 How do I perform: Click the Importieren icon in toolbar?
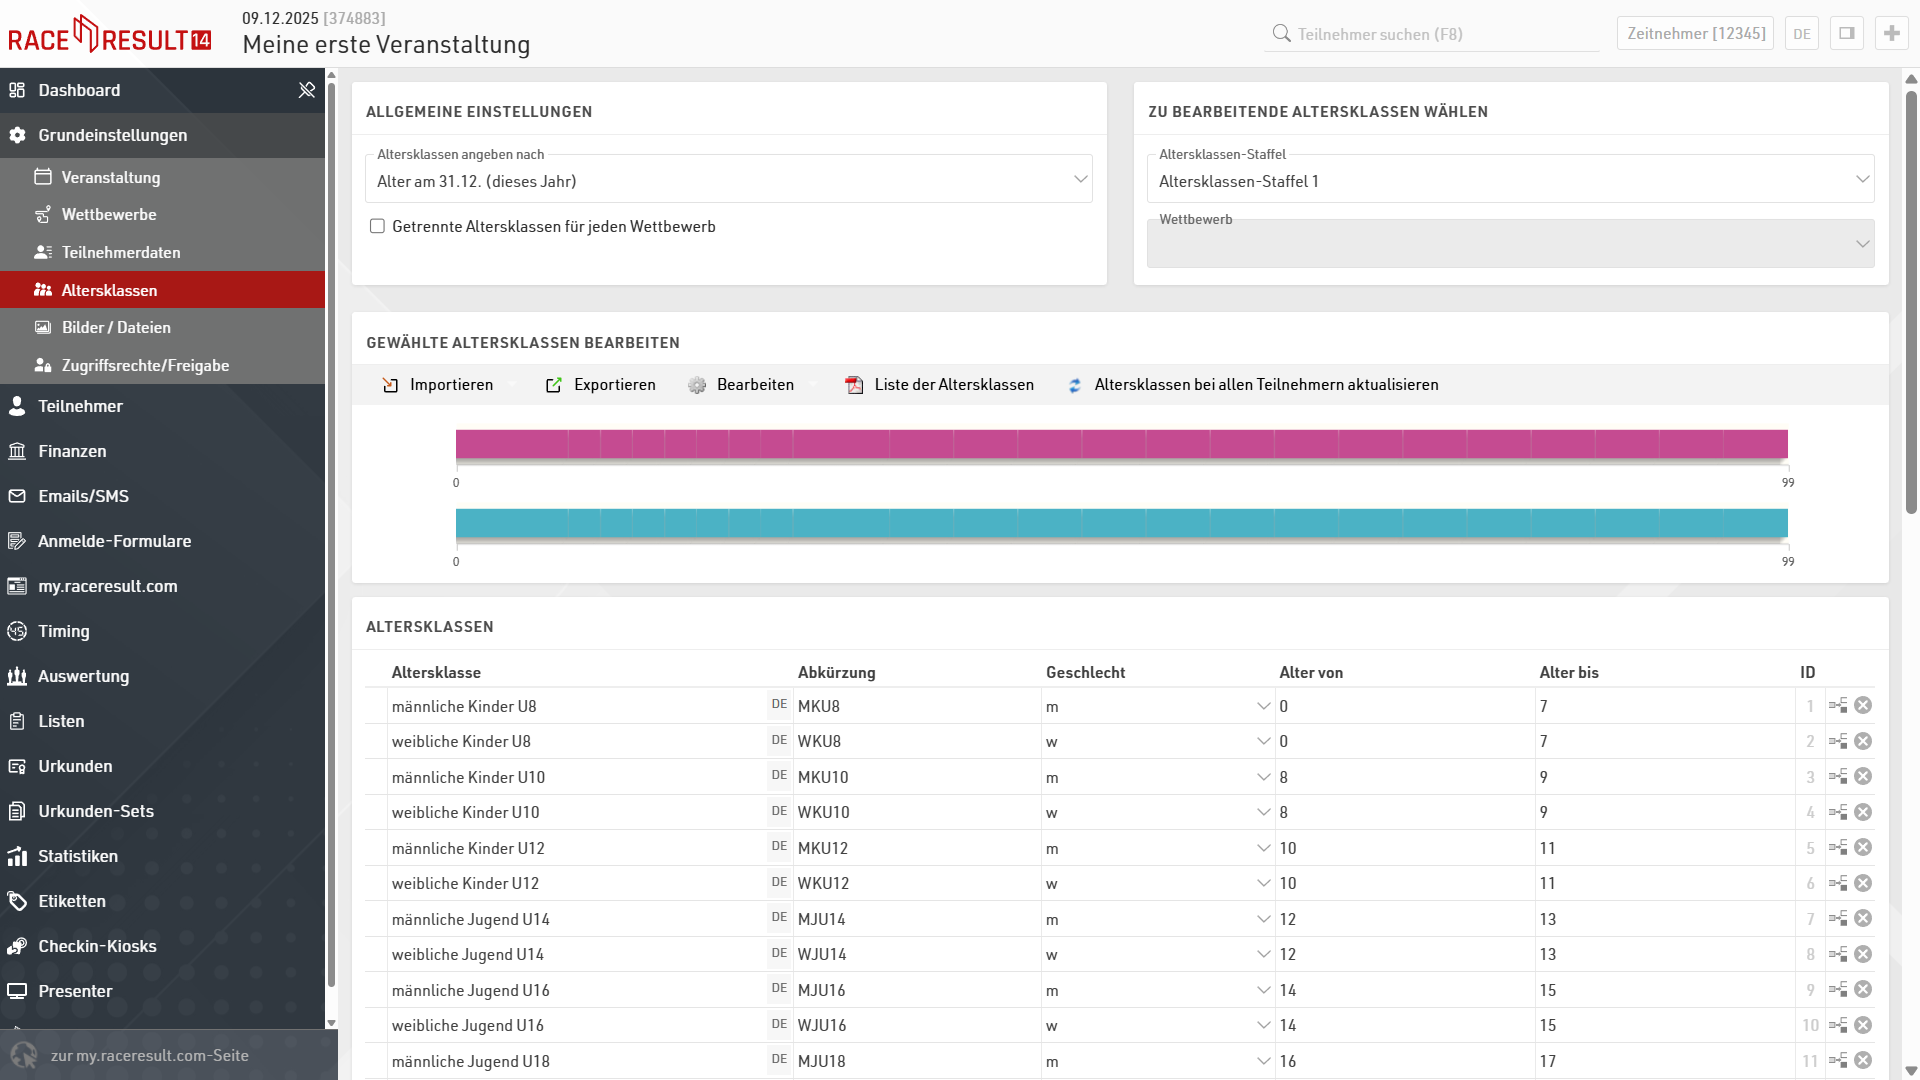[x=391, y=385]
